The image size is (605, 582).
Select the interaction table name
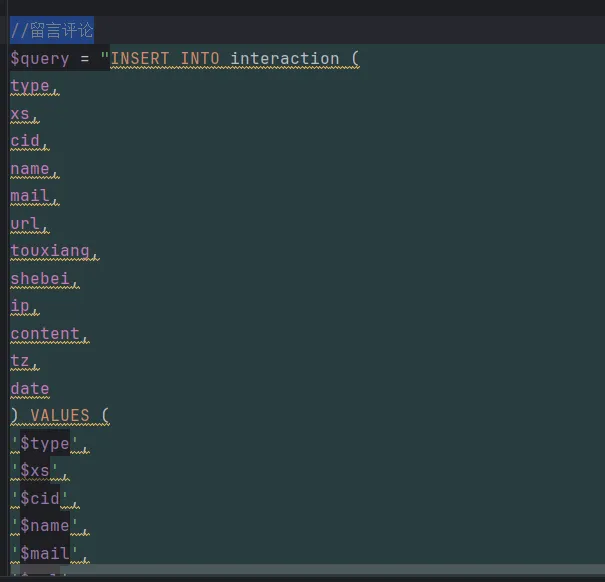285,58
